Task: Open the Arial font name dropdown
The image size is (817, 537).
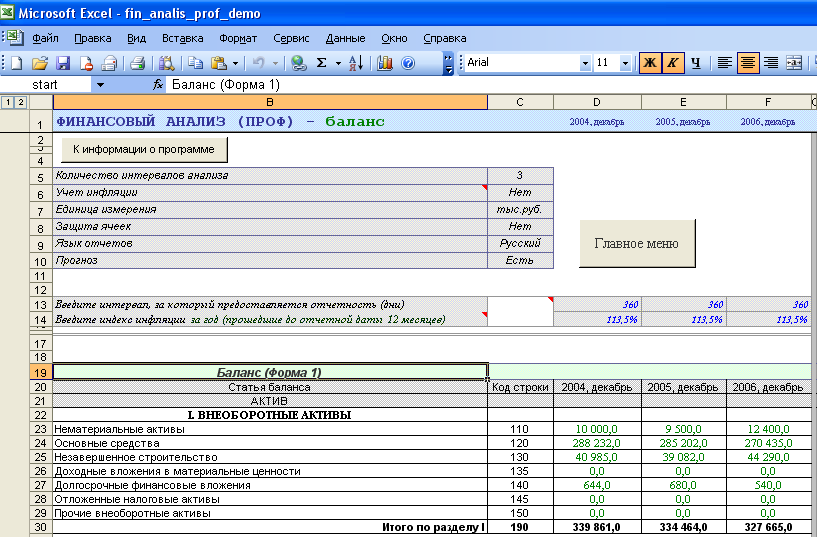Action: pyautogui.click(x=586, y=63)
